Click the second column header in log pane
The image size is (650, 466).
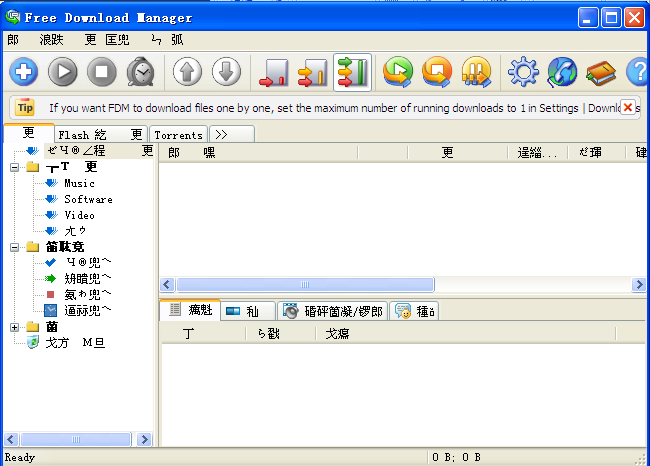tap(281, 334)
